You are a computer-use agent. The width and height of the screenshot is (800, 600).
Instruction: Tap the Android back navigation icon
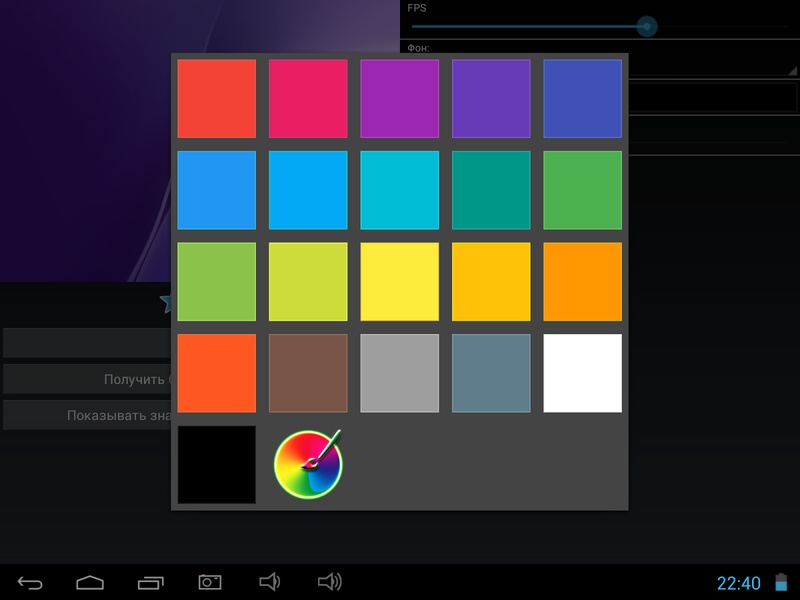[30, 582]
